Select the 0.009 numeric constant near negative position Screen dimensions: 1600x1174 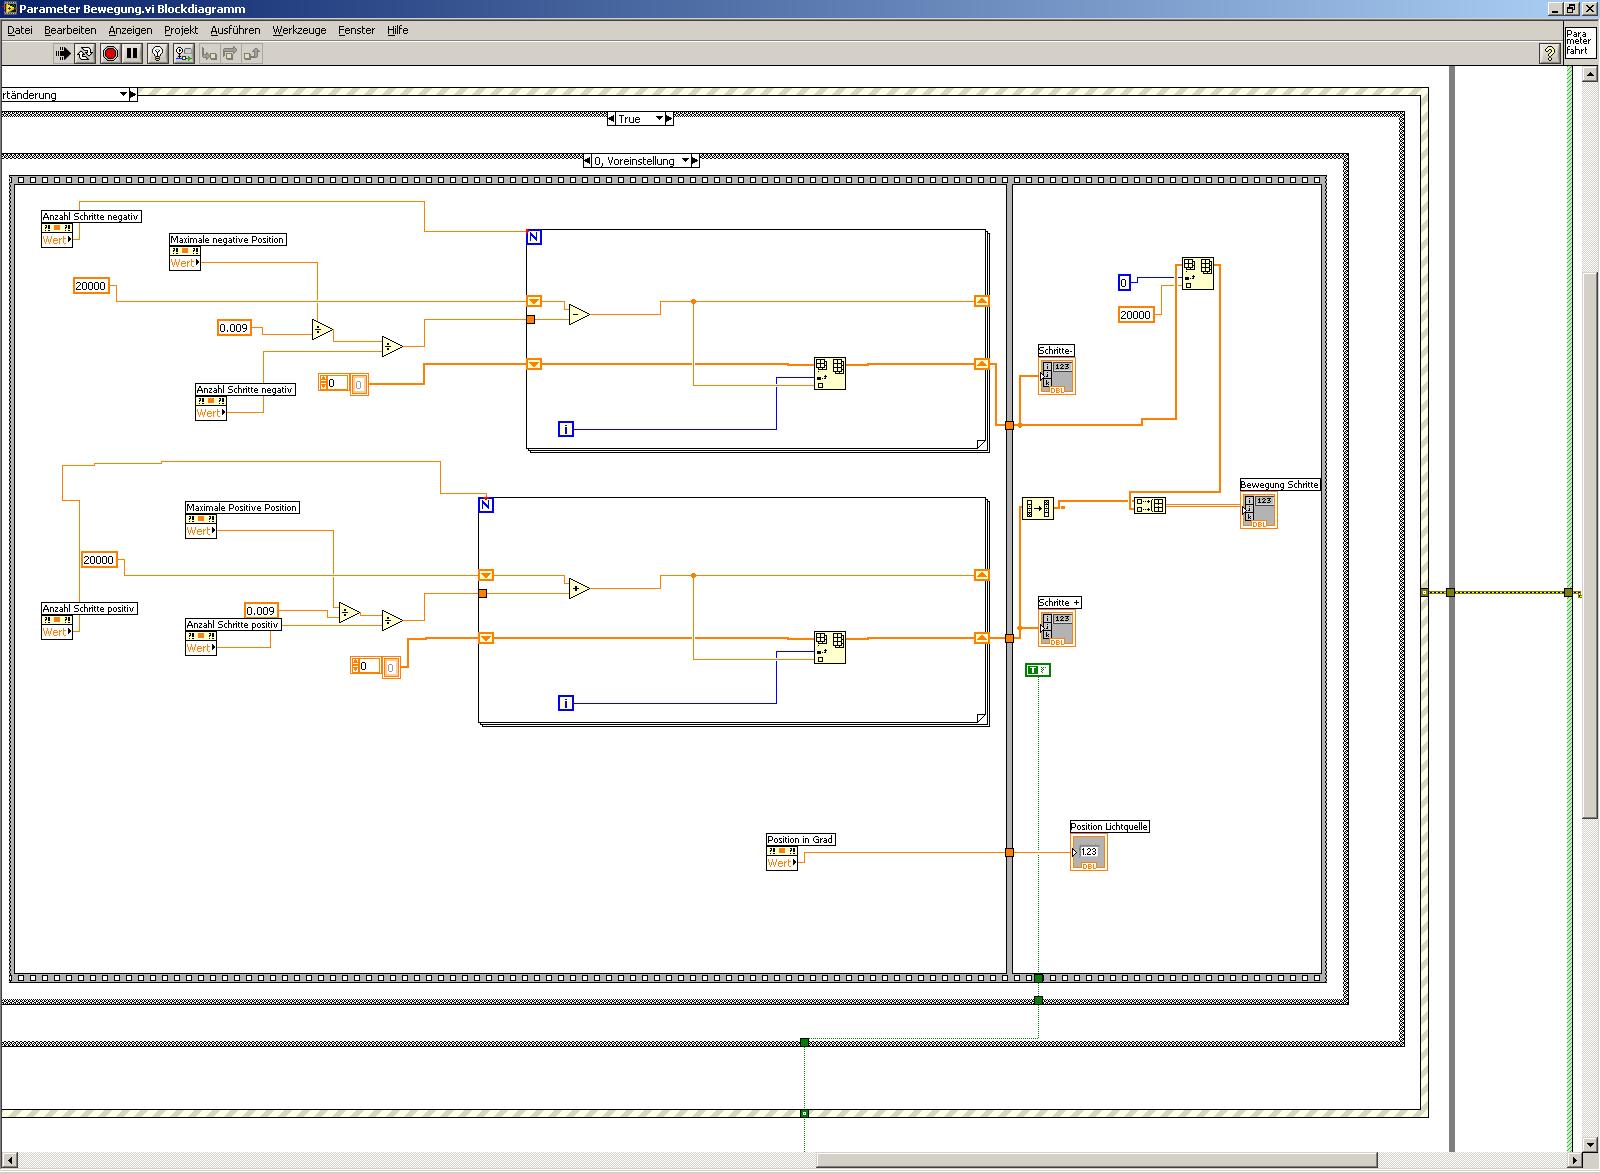click(234, 328)
